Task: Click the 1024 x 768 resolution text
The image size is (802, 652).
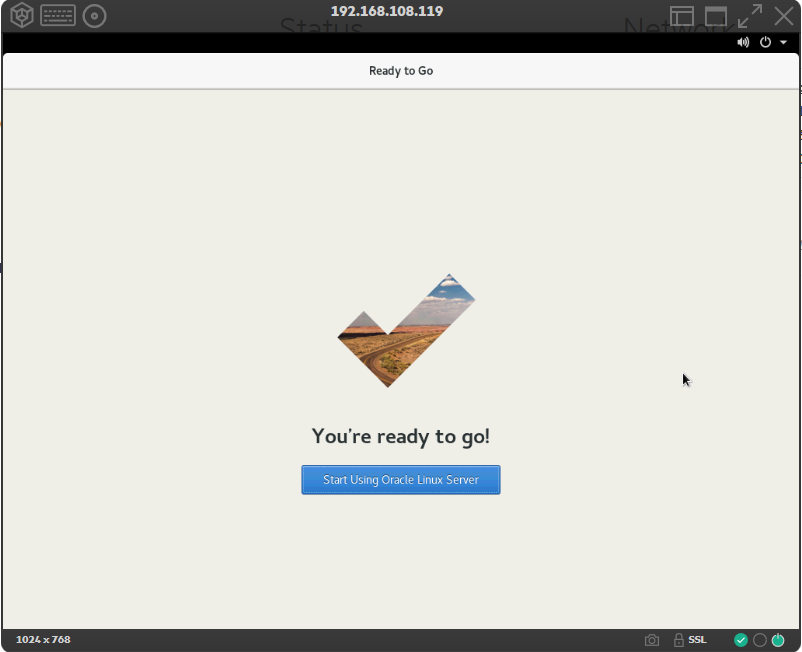Action: click(43, 640)
